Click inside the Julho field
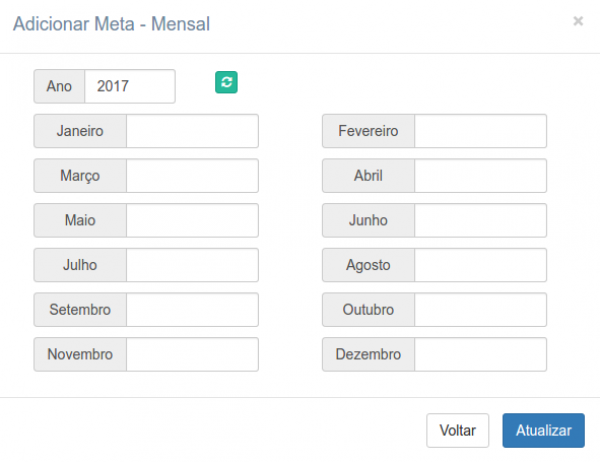The image size is (600, 462). coord(192,265)
